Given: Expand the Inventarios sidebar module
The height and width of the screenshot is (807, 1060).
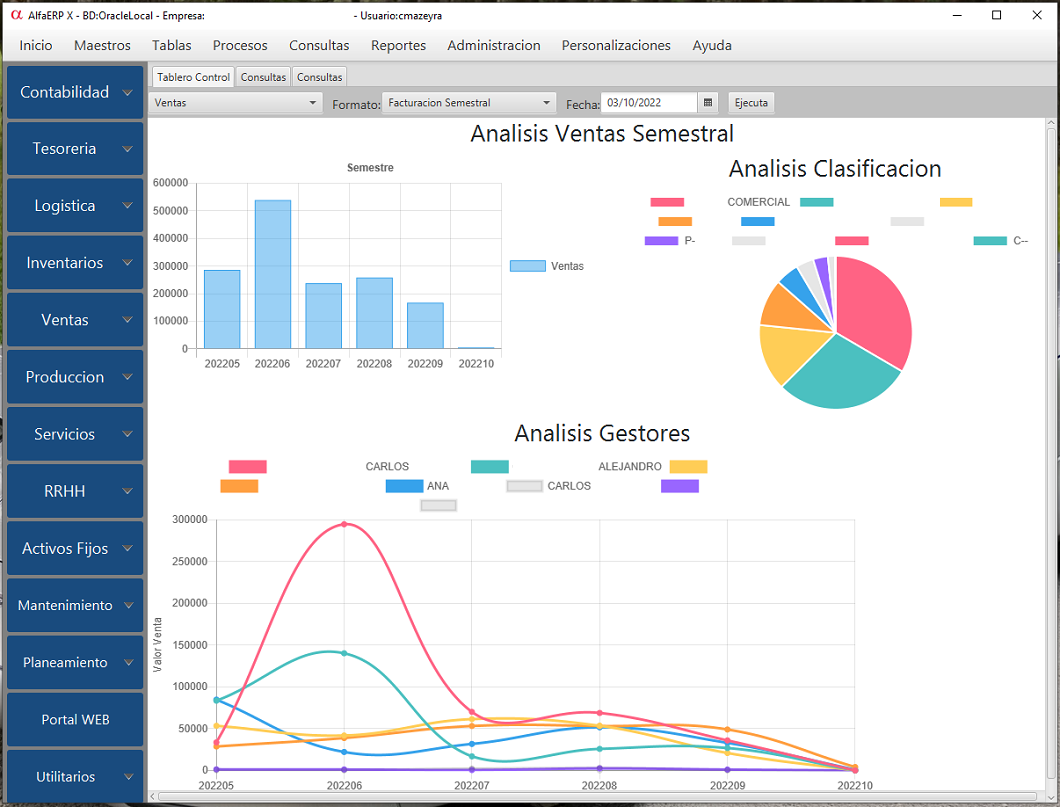Looking at the screenshot, I should click(75, 263).
